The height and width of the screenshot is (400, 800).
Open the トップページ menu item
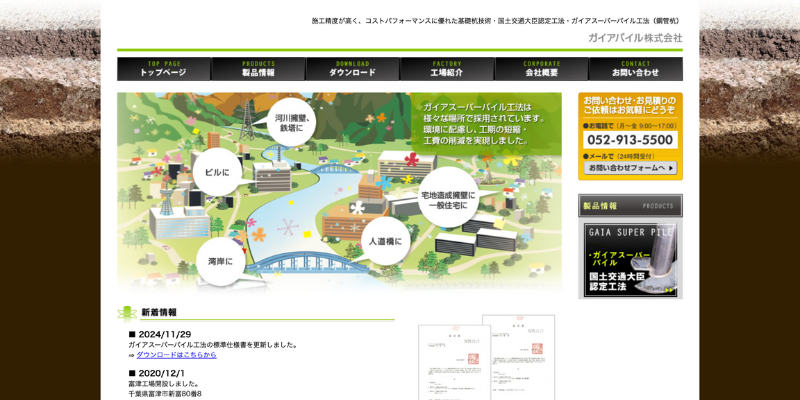(x=164, y=69)
